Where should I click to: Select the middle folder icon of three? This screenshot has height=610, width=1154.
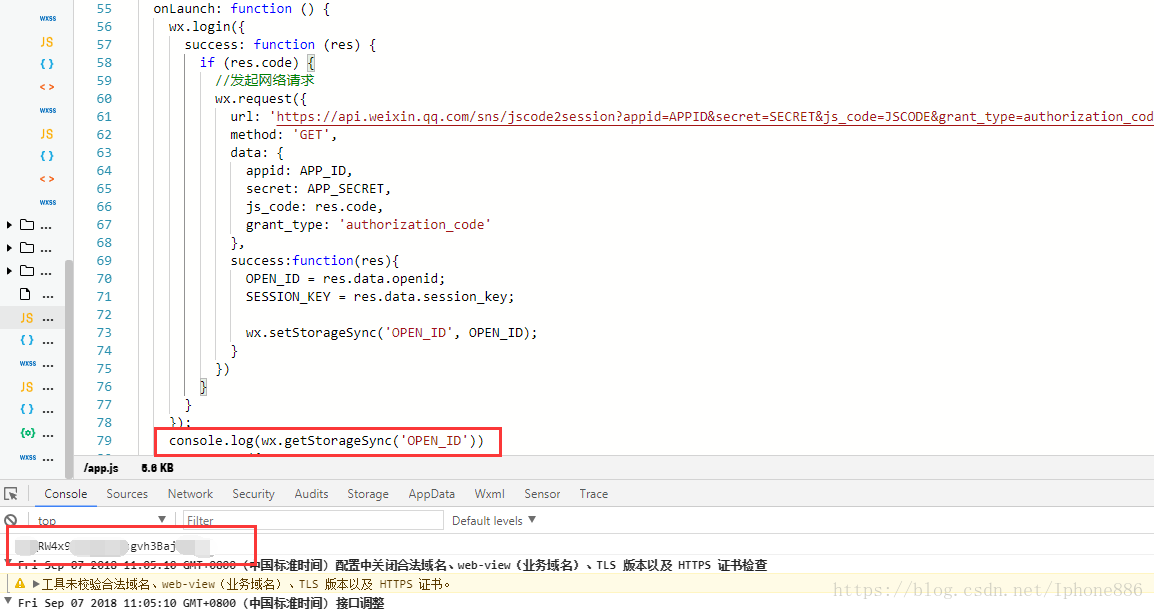click(27, 247)
